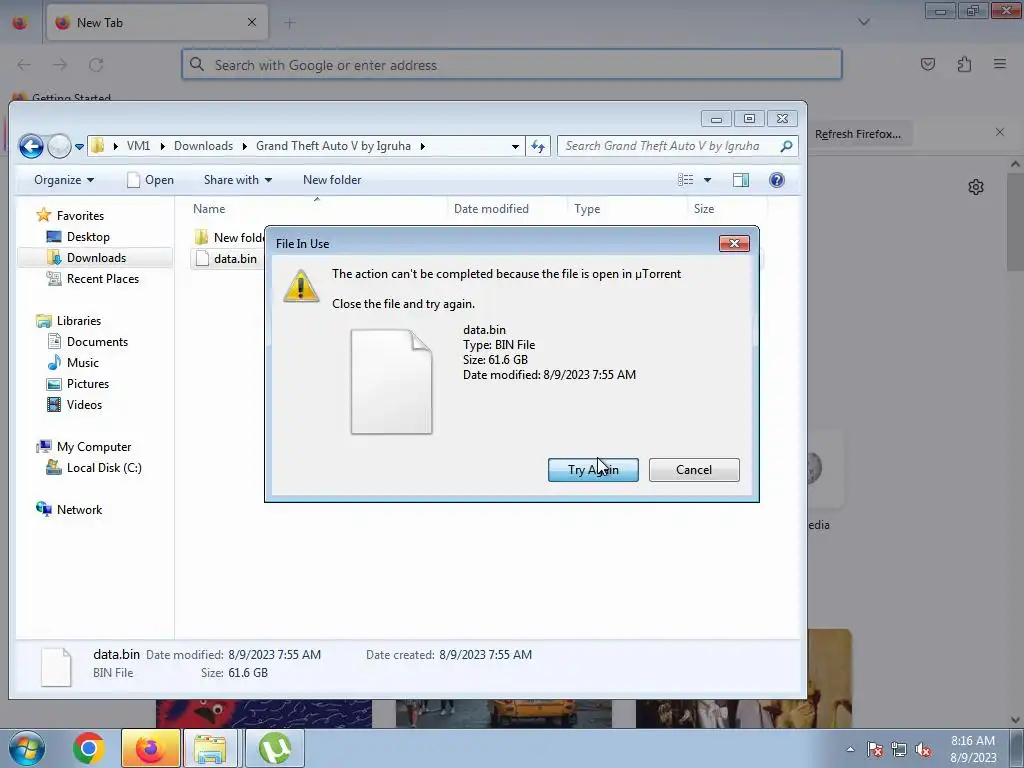Switch to Explorer on taskbar
The image size is (1024, 768).
[210, 748]
